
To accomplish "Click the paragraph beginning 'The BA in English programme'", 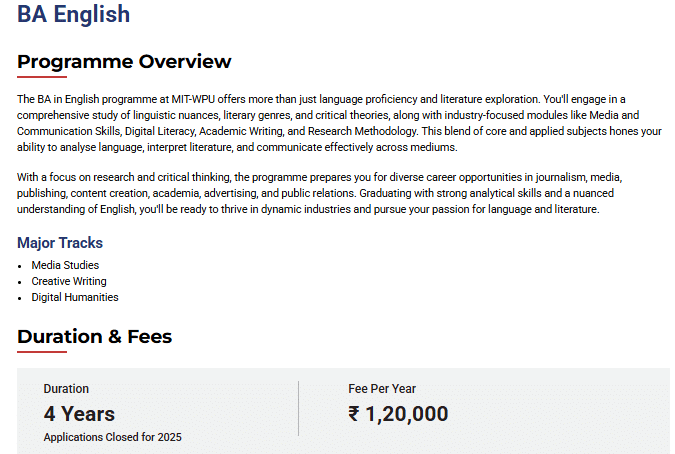I will tap(340, 123).
